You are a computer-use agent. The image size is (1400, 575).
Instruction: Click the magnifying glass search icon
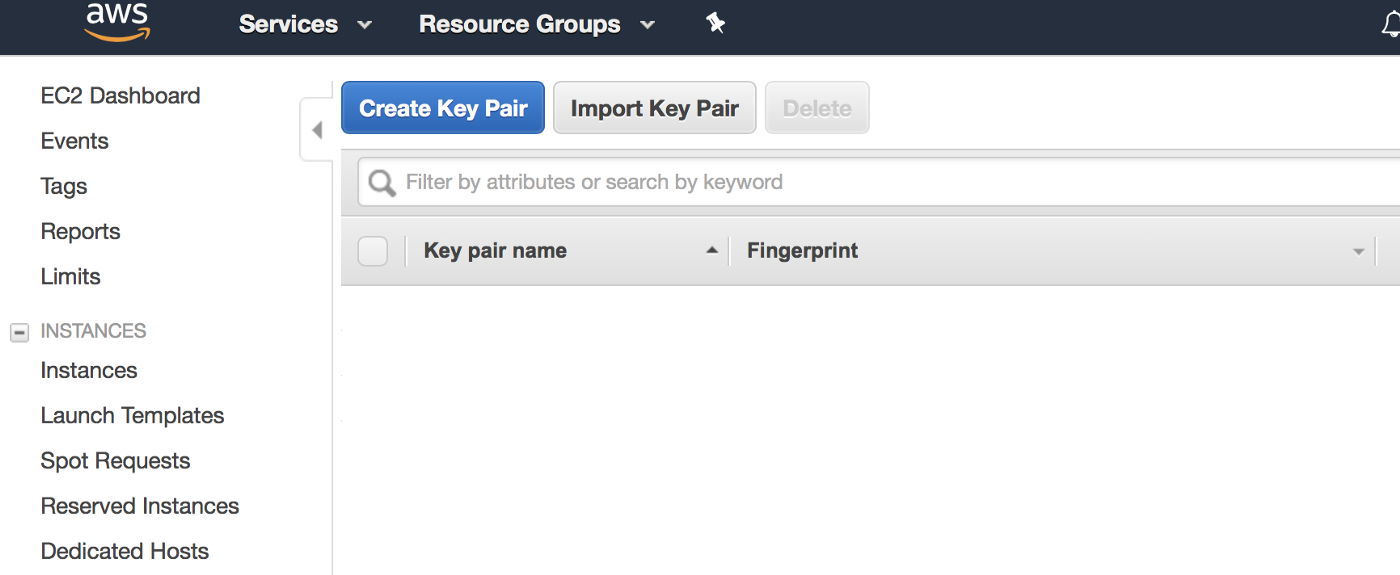point(382,182)
